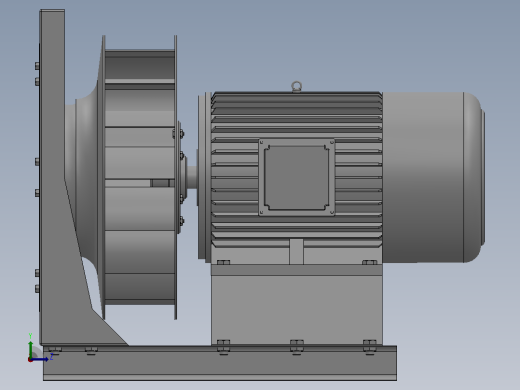The image size is (520, 390).
Task: Select the motor terminal box cover
Action: tap(297, 177)
